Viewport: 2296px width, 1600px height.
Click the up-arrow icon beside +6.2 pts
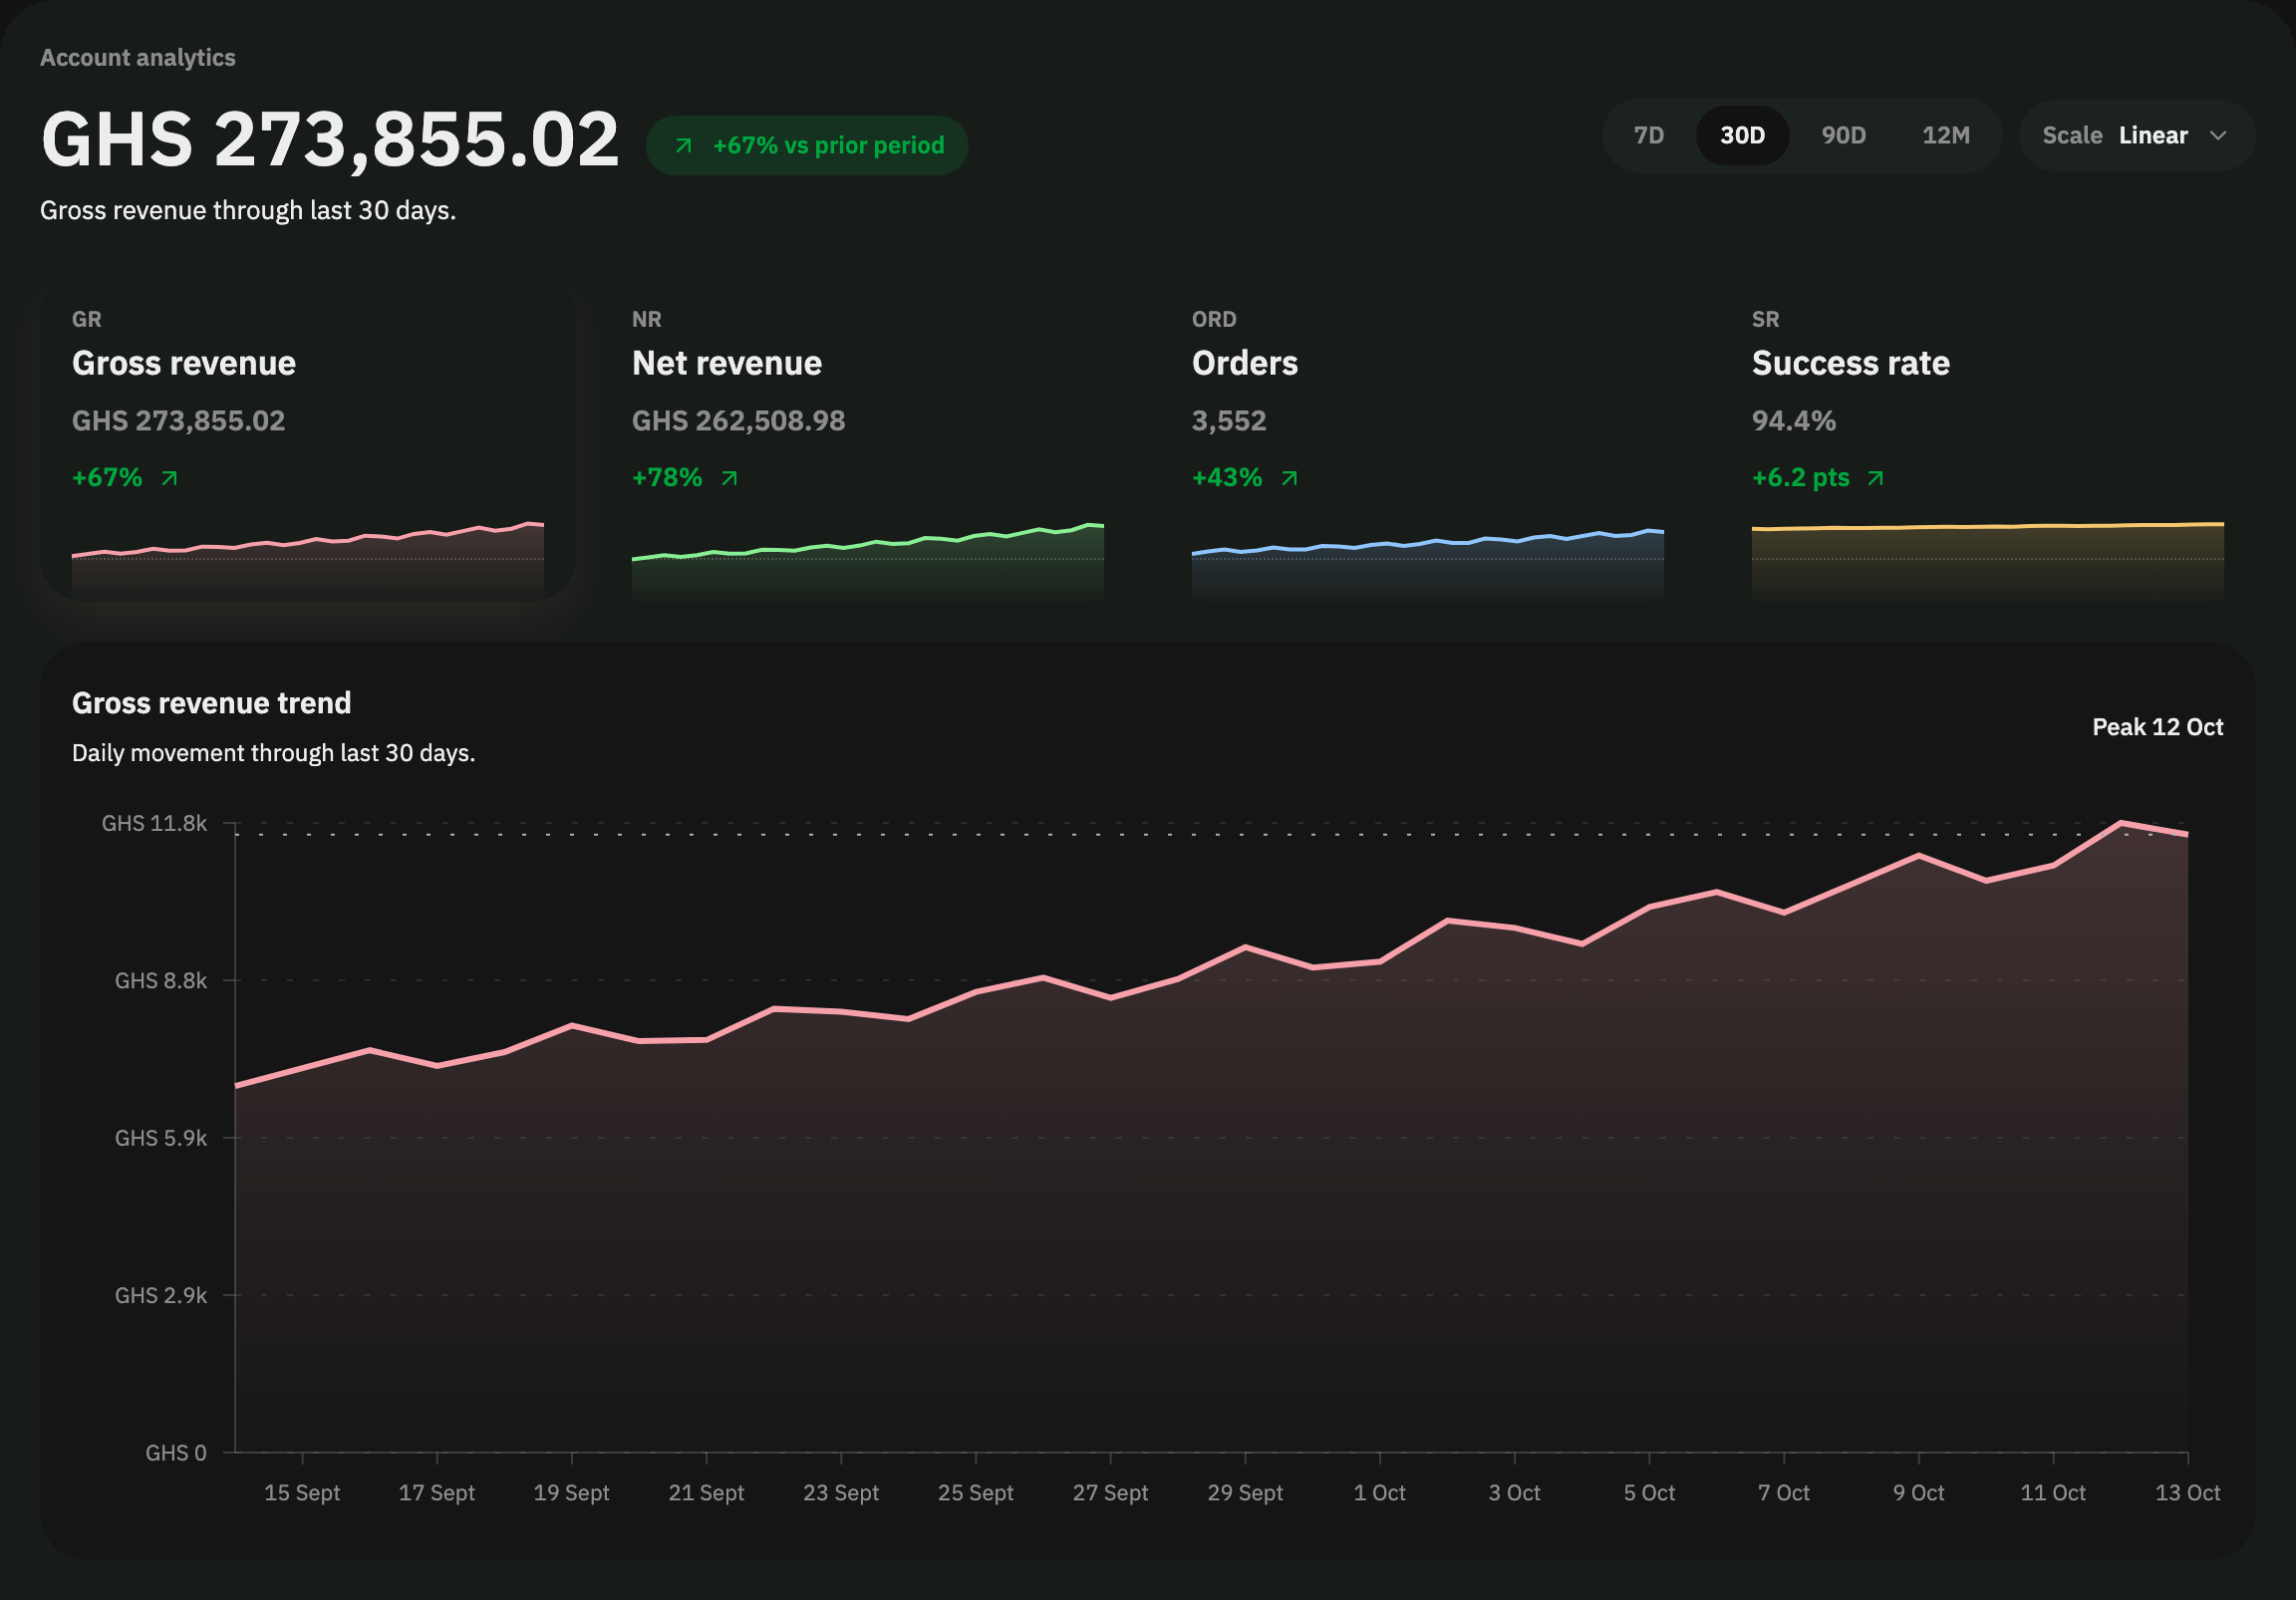click(1875, 478)
